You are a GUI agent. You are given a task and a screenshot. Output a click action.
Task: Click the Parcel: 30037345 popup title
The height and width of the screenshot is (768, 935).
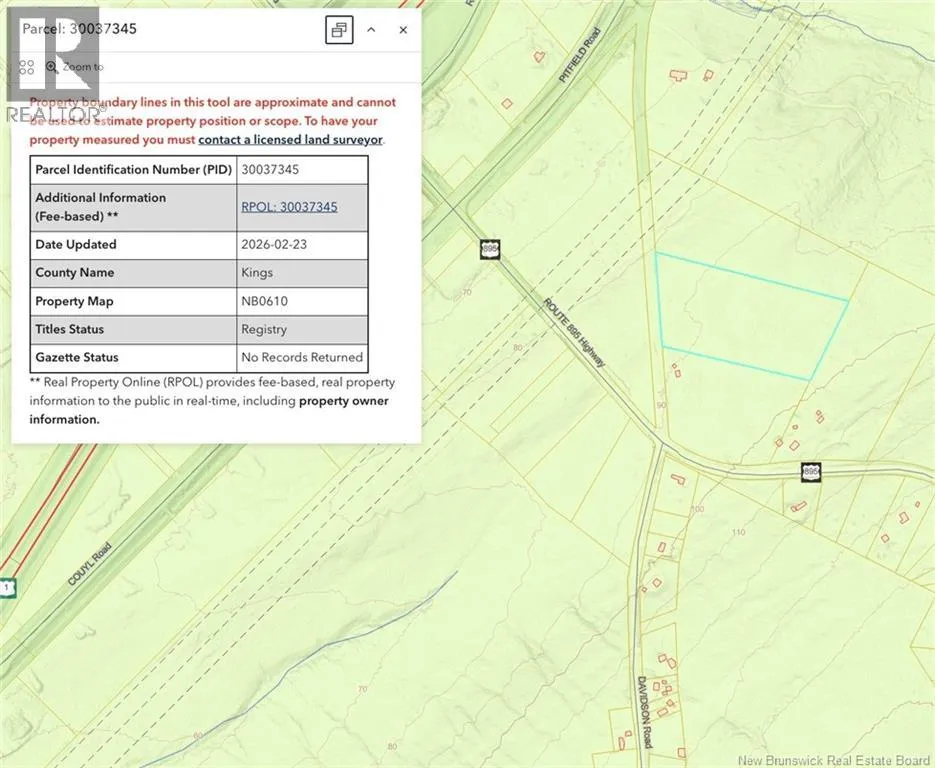[x=79, y=29]
